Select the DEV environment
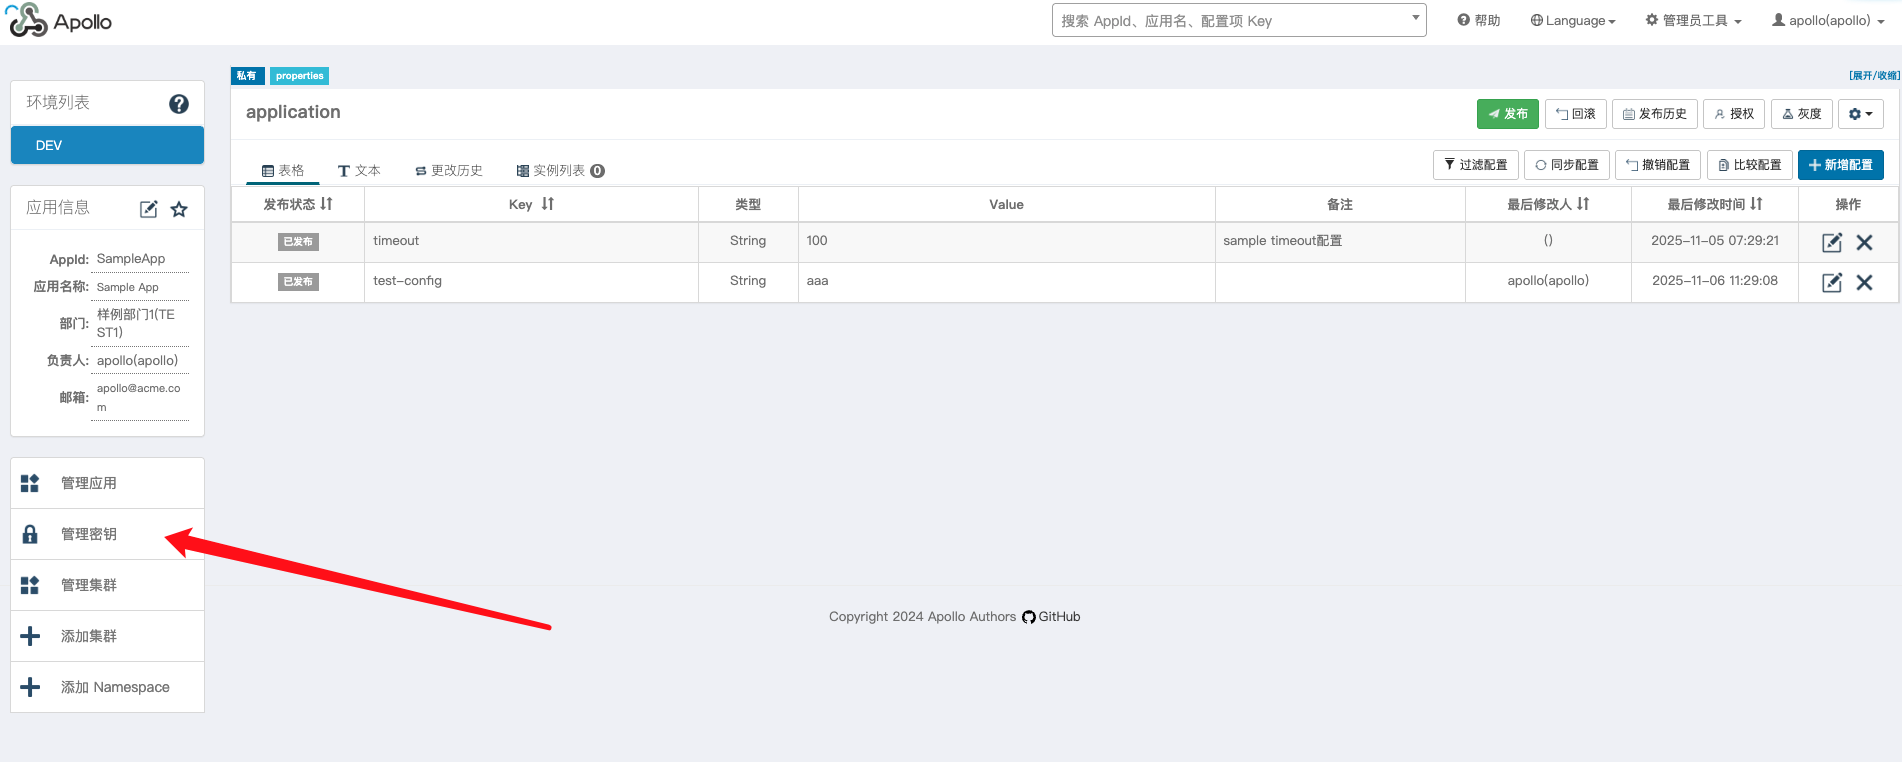The height and width of the screenshot is (762, 1902). [107, 145]
